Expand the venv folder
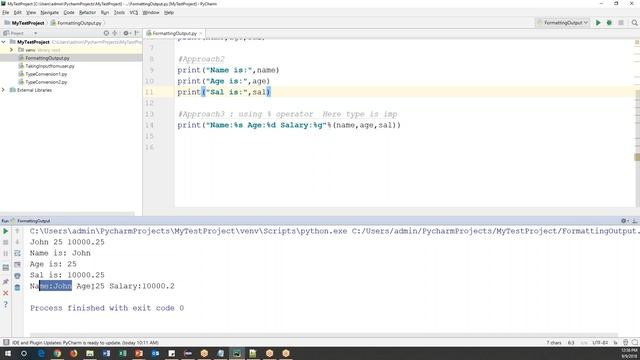 11,50
